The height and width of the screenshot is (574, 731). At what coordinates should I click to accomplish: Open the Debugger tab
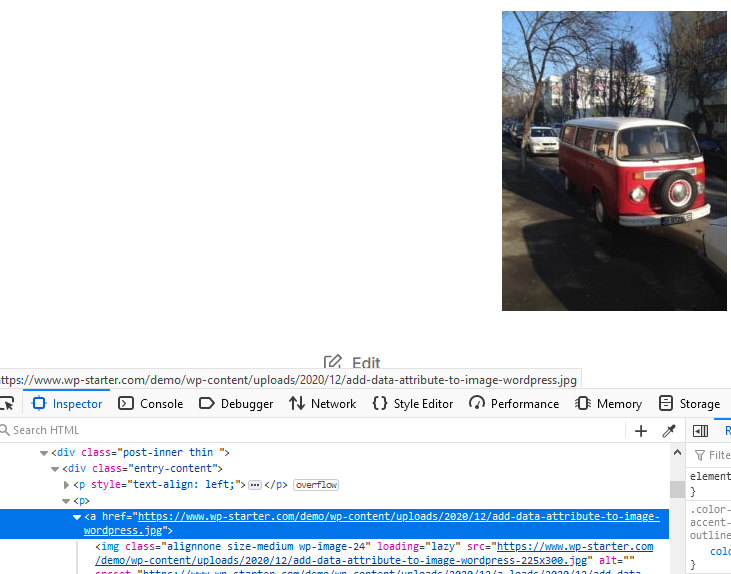(236, 403)
